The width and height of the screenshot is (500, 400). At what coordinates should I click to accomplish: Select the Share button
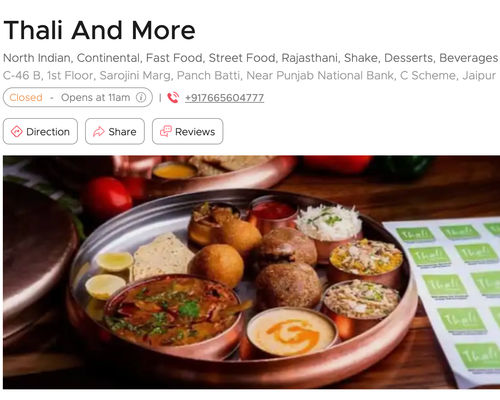(x=115, y=131)
